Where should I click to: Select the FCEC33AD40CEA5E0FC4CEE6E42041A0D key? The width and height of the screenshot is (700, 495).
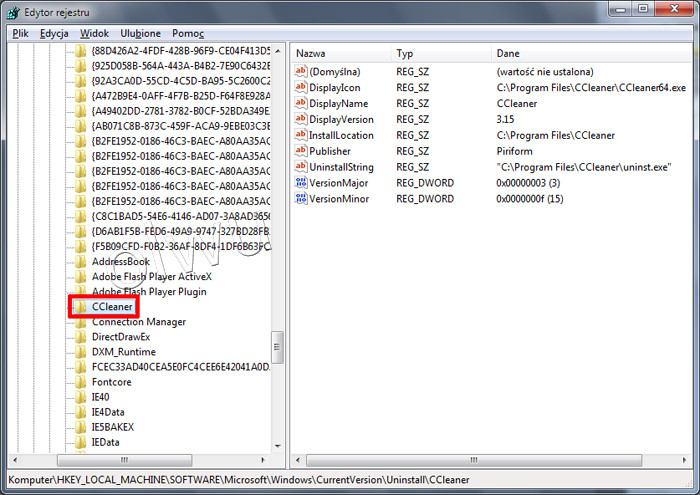click(180, 367)
